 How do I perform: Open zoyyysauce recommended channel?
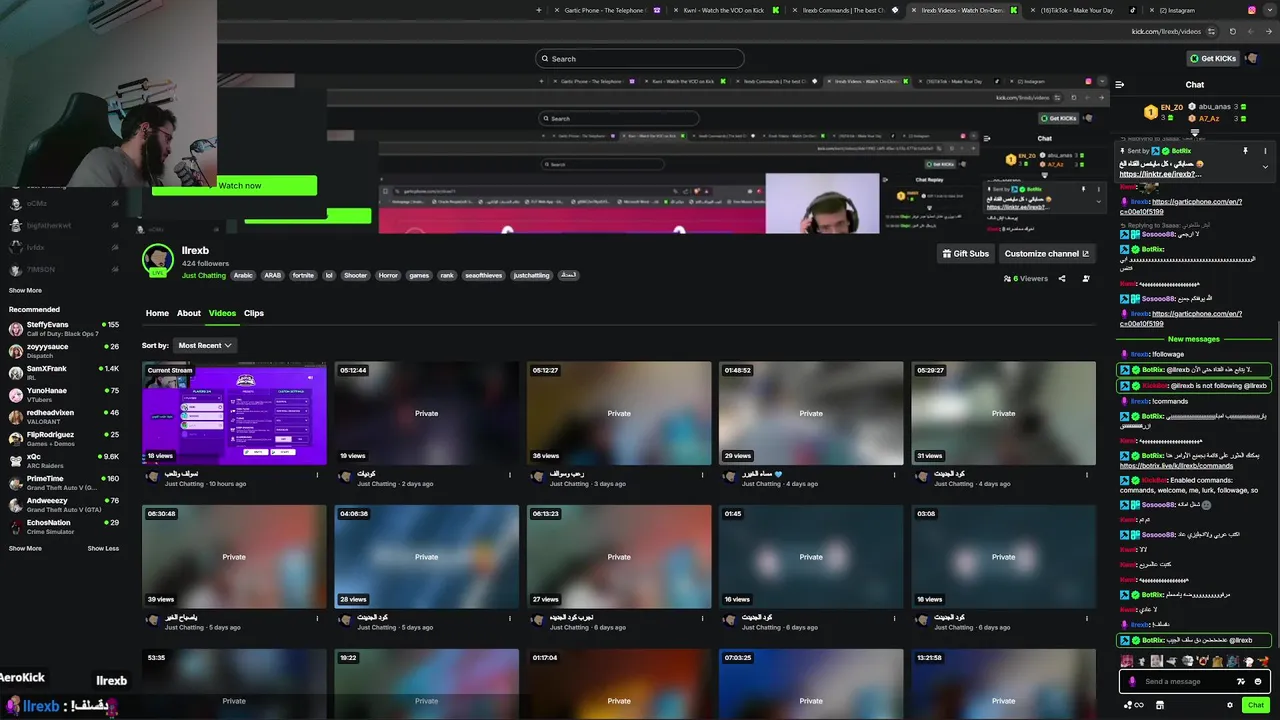click(x=64, y=350)
